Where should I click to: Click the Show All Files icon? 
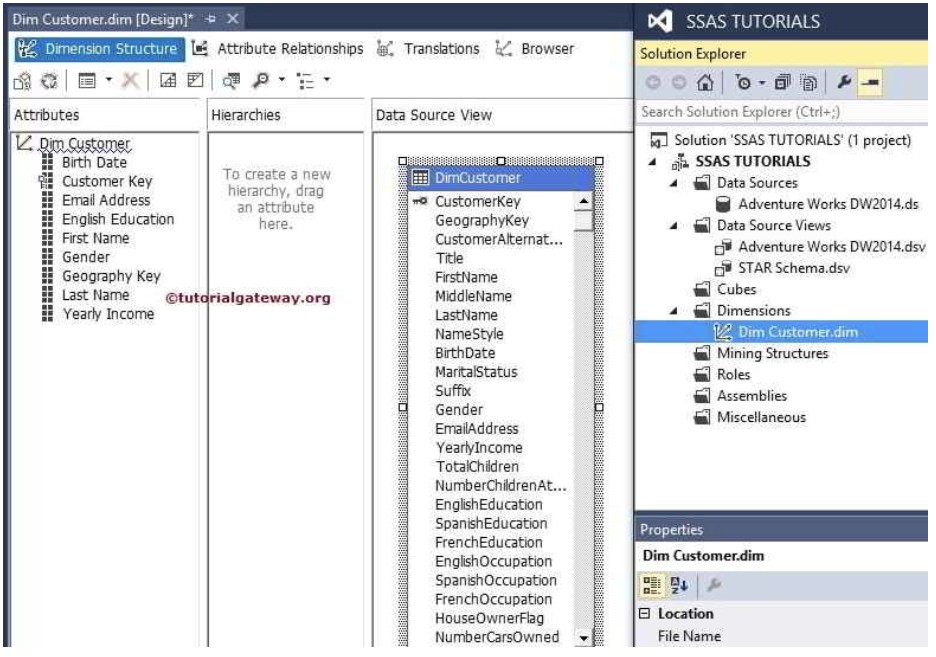click(808, 82)
